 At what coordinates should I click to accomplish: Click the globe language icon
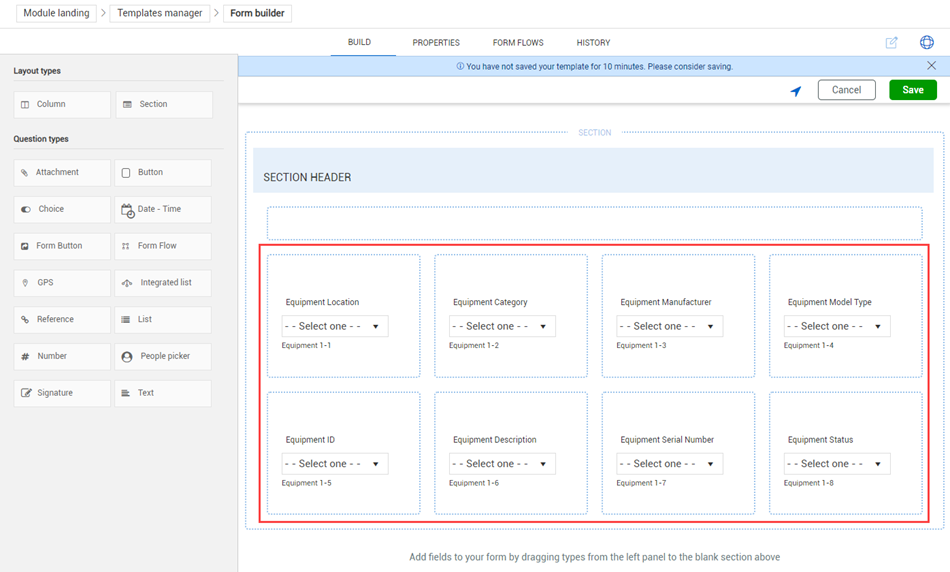point(926,43)
